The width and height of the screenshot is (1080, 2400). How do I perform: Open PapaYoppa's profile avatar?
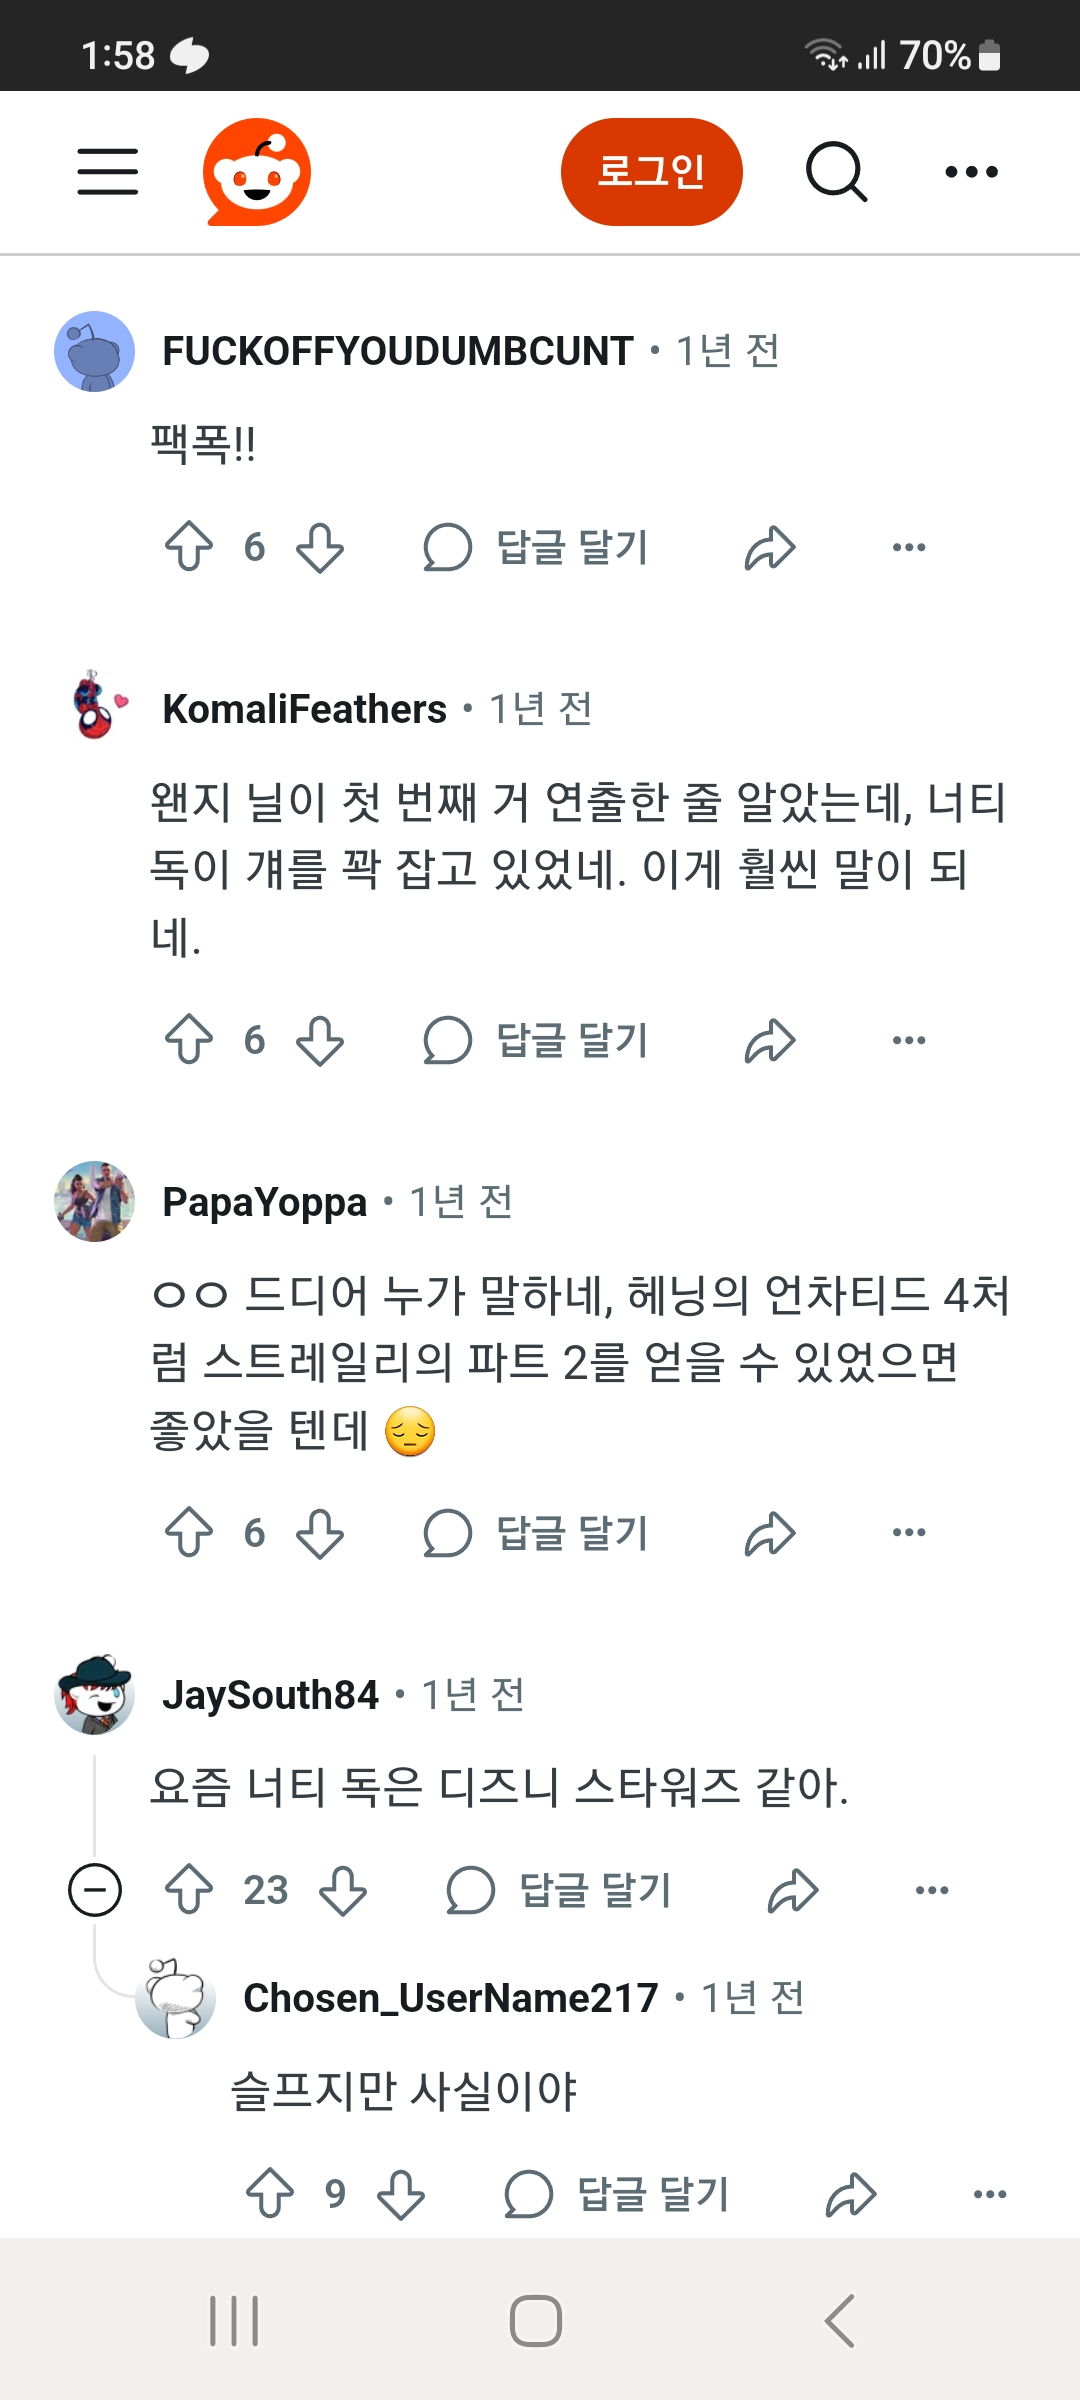pos(94,1201)
